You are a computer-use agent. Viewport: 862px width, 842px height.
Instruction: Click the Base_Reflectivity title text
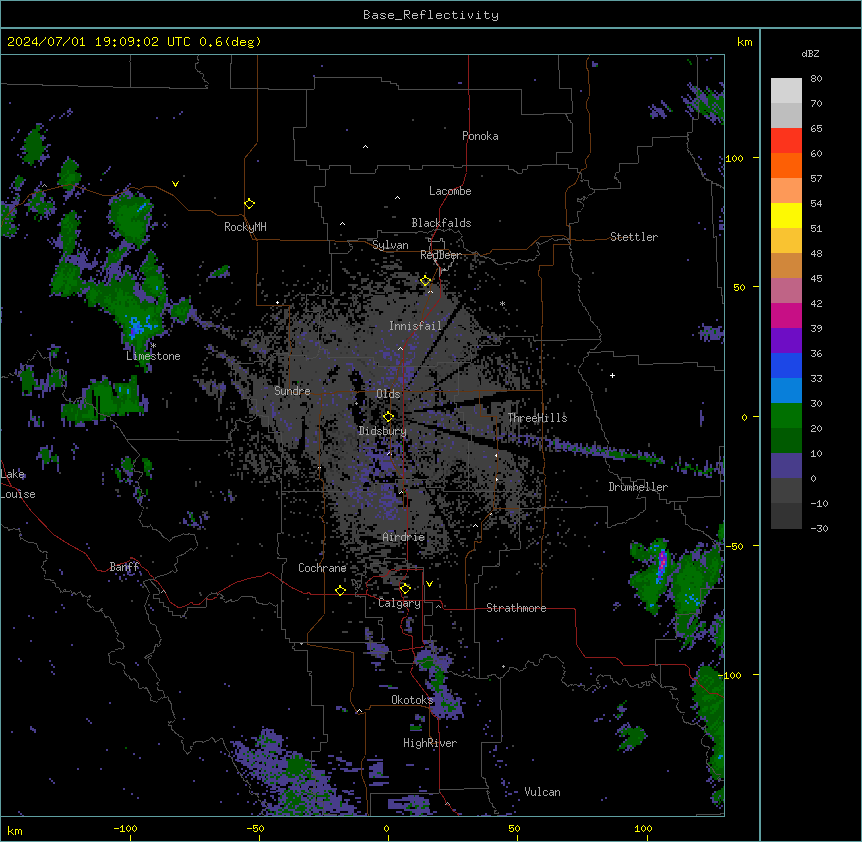[431, 15]
